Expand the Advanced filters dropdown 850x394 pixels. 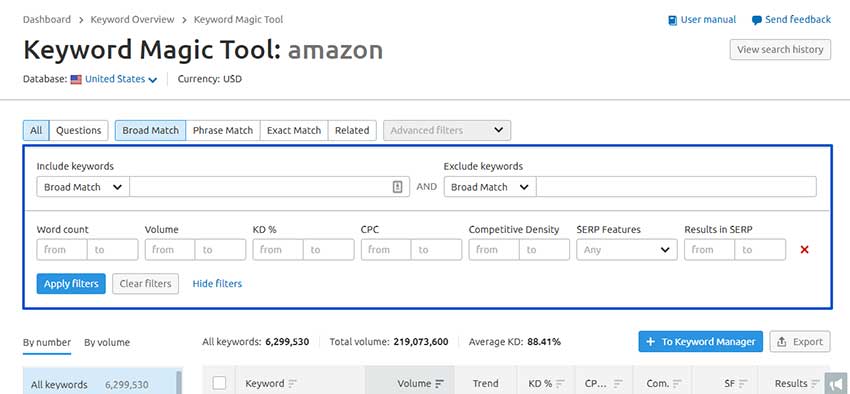click(x=447, y=131)
